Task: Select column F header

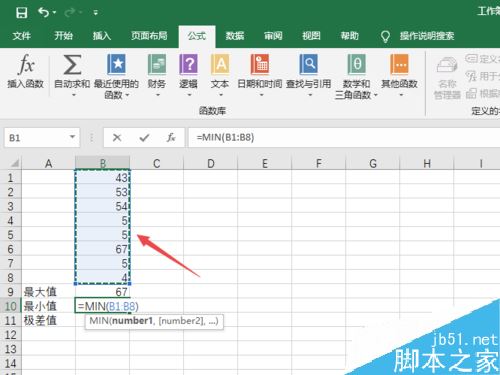Action: tap(318, 163)
